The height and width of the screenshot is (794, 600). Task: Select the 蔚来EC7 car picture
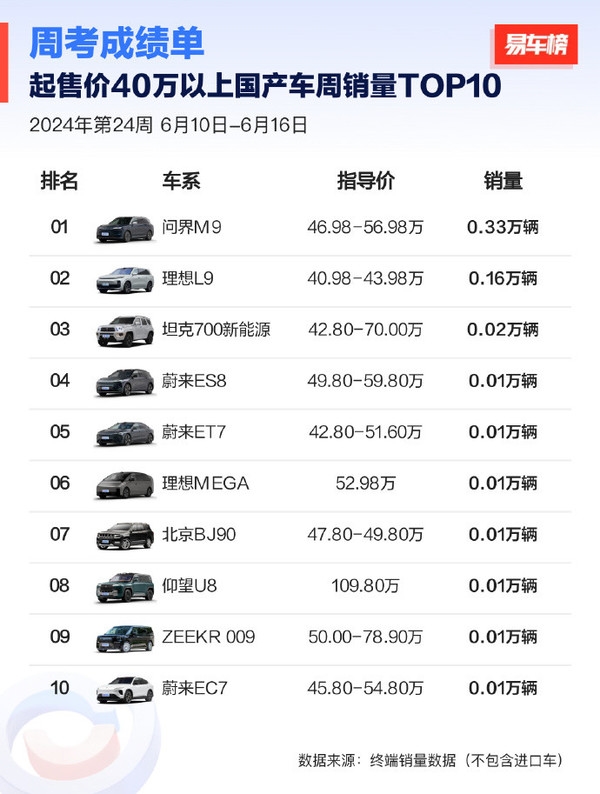[x=125, y=689]
